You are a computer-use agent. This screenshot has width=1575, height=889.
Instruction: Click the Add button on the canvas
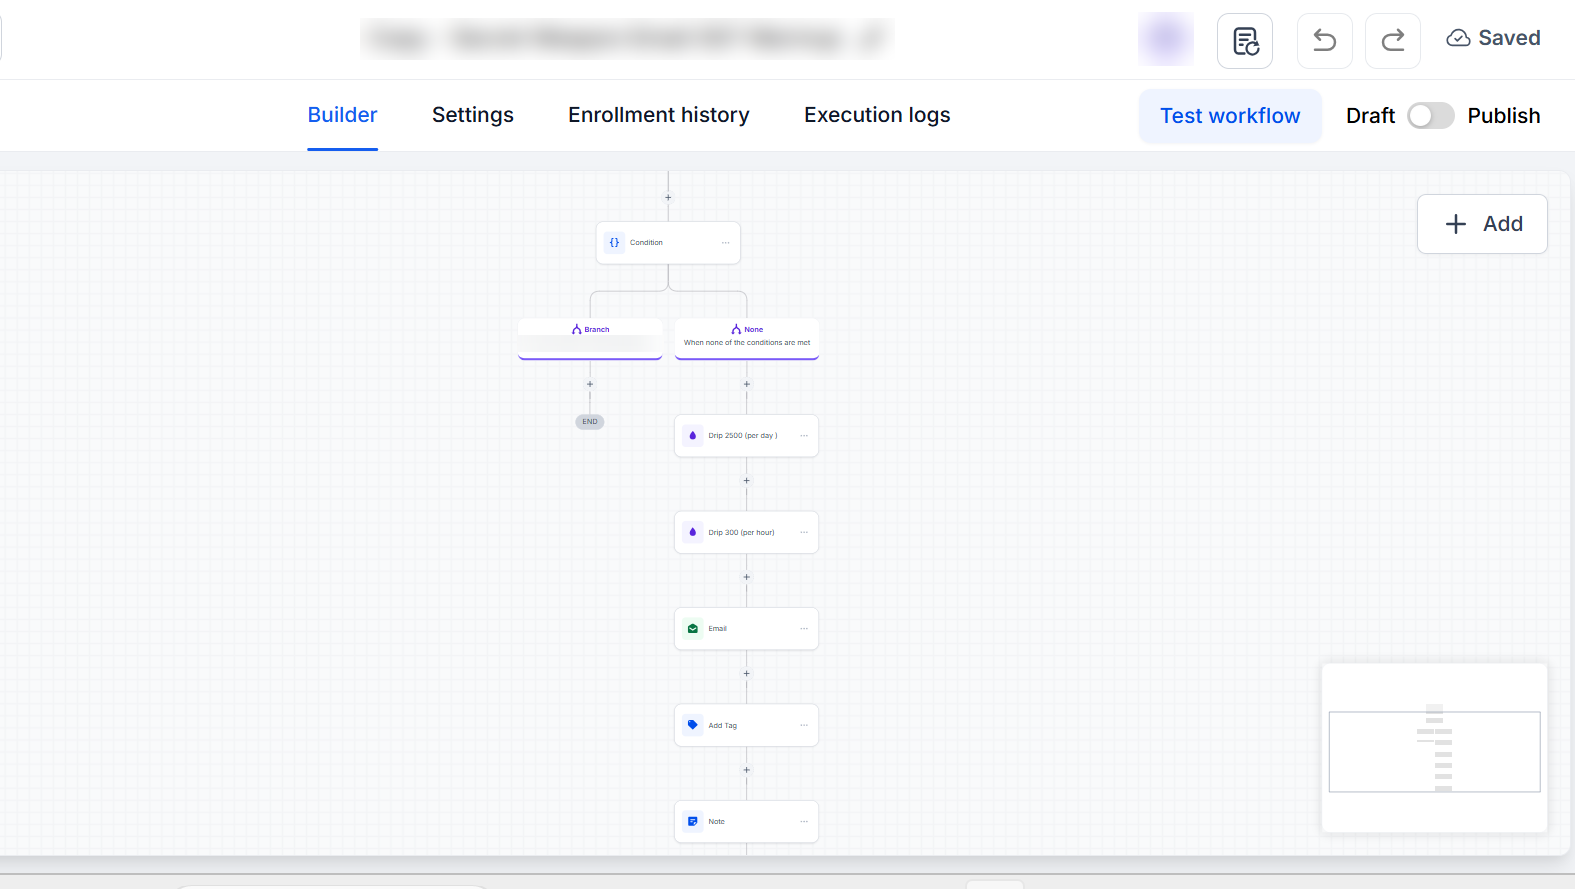1482,224
